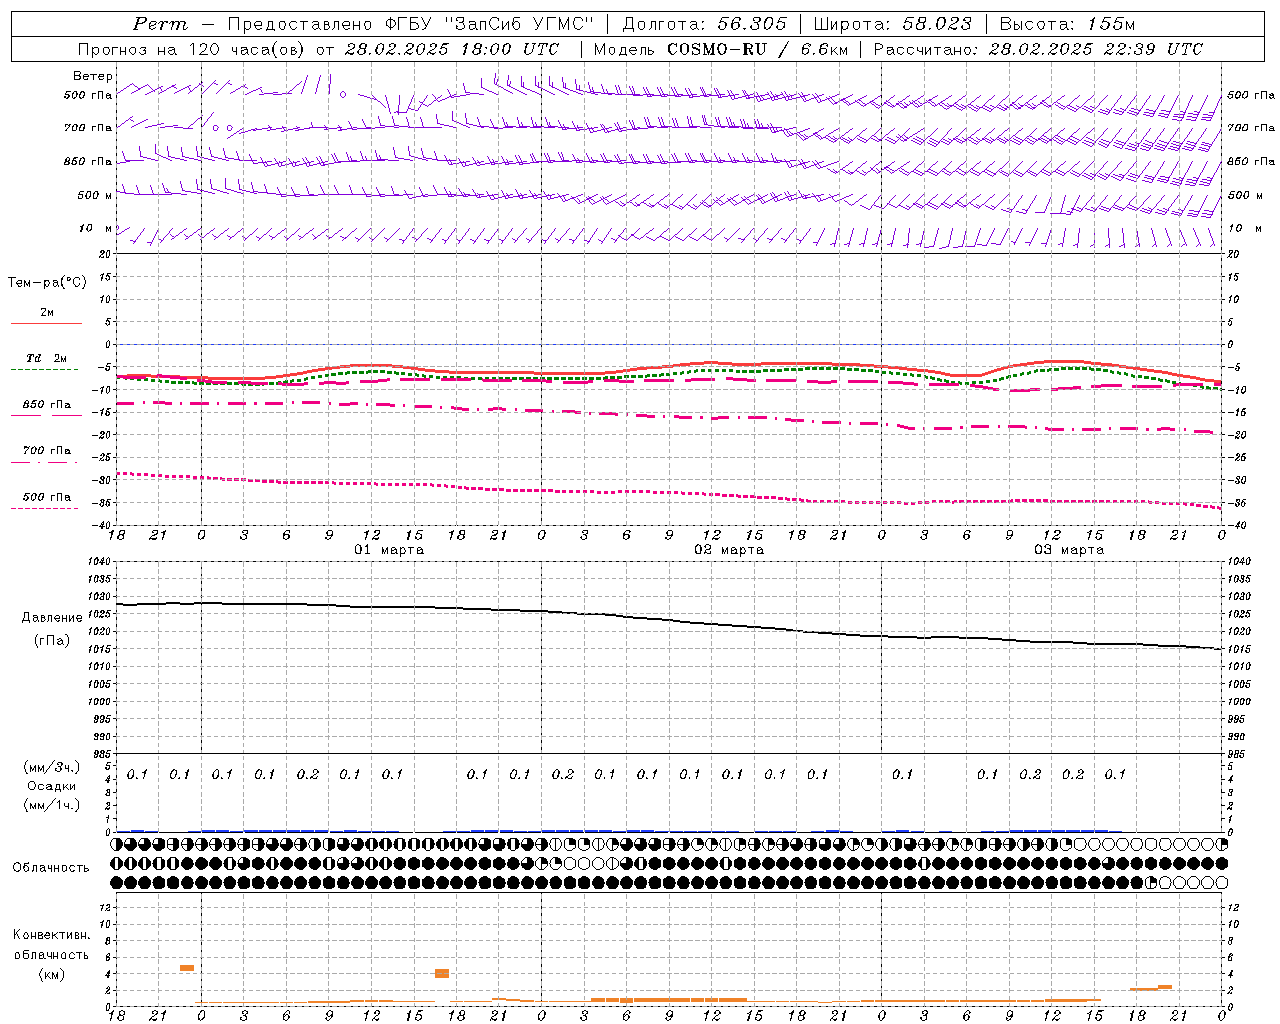The height and width of the screenshot is (1024, 1280).
Task: Click the "Долгота: 56.305" longitude value
Action: click(705, 24)
